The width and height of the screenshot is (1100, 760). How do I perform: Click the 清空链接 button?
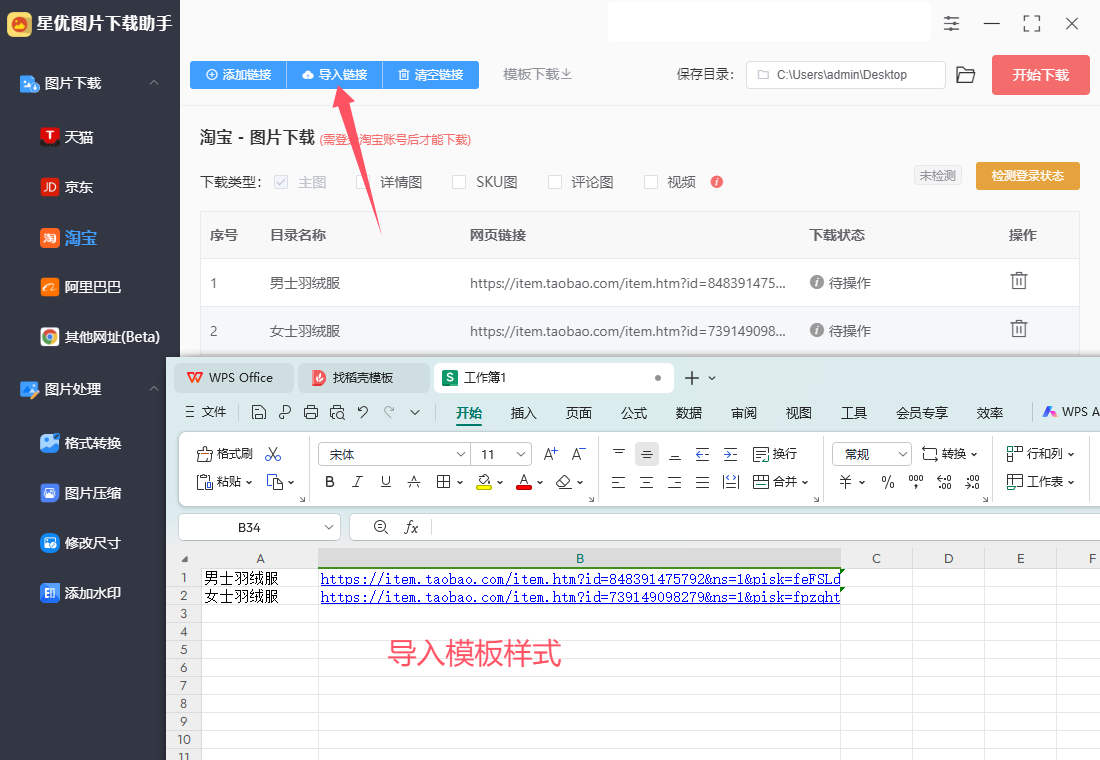(x=431, y=75)
